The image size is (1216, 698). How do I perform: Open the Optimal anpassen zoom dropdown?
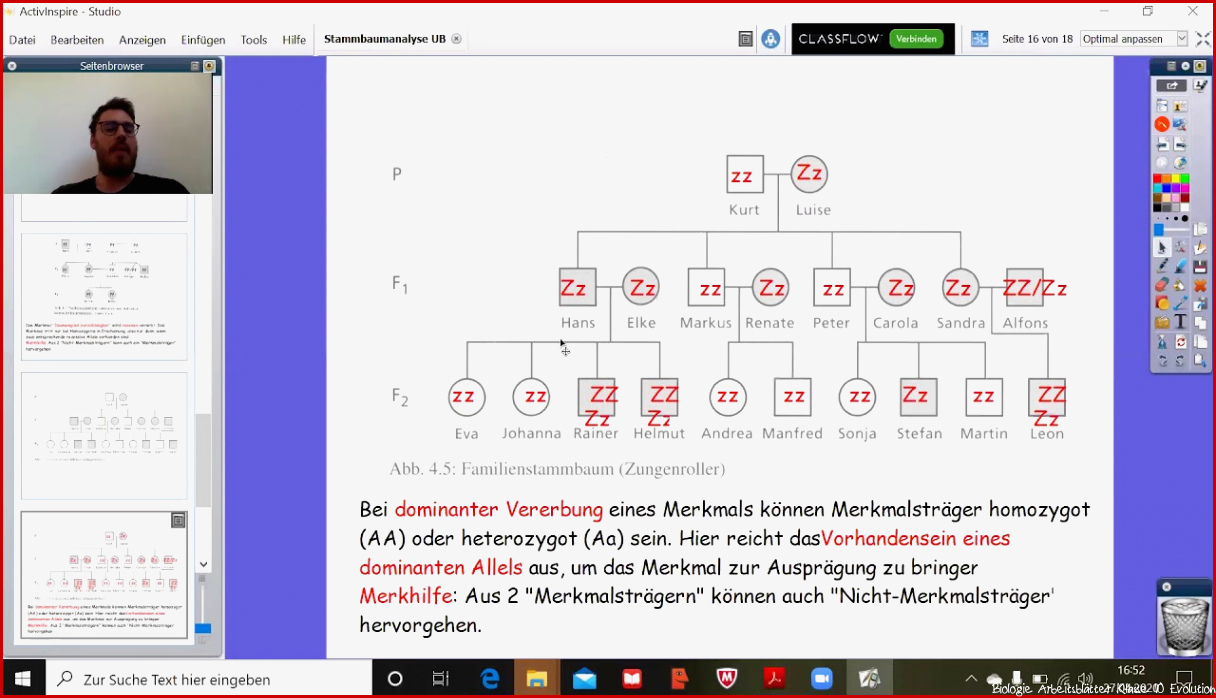pyautogui.click(x=1134, y=39)
